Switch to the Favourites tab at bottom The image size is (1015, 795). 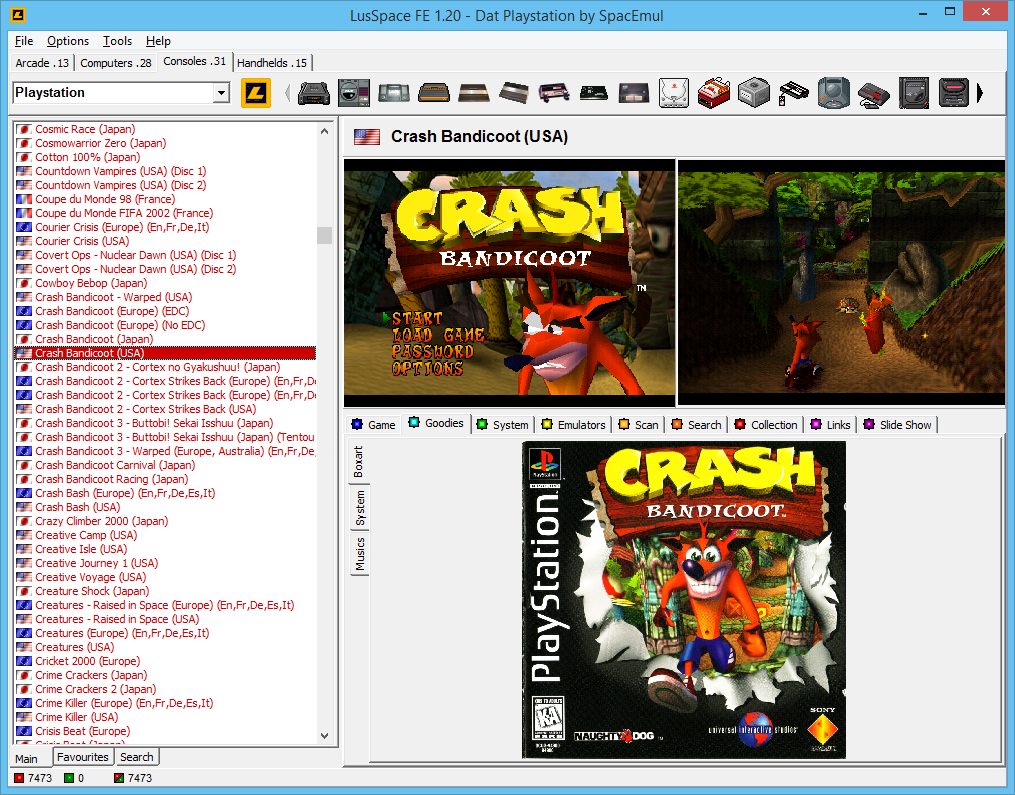82,757
